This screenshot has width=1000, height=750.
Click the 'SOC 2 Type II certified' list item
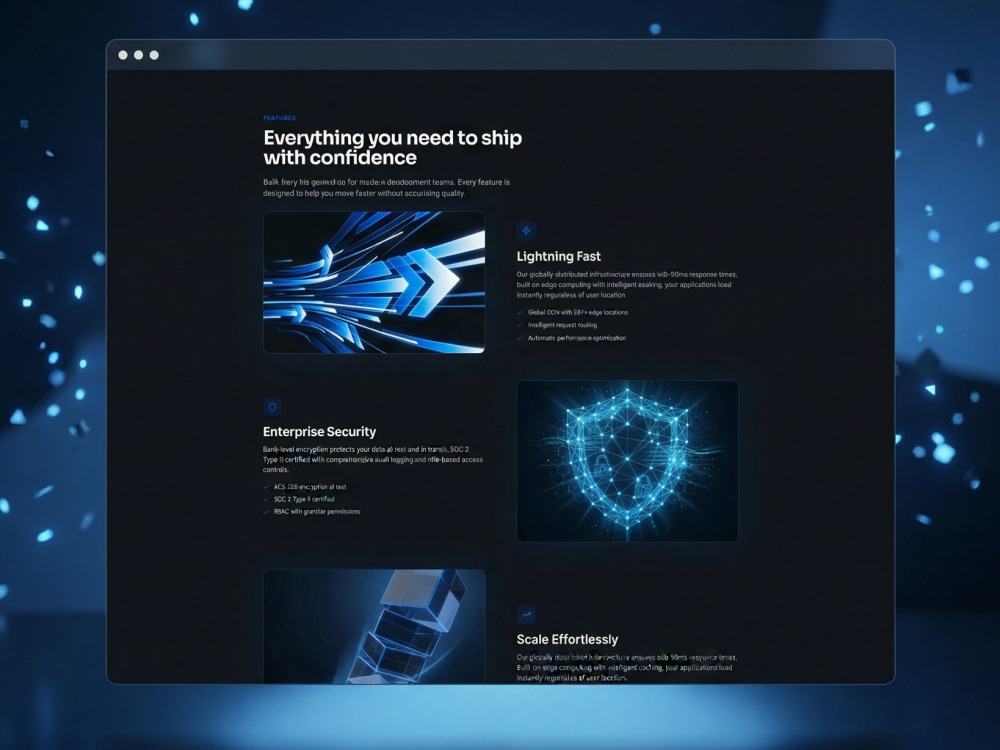coord(304,499)
